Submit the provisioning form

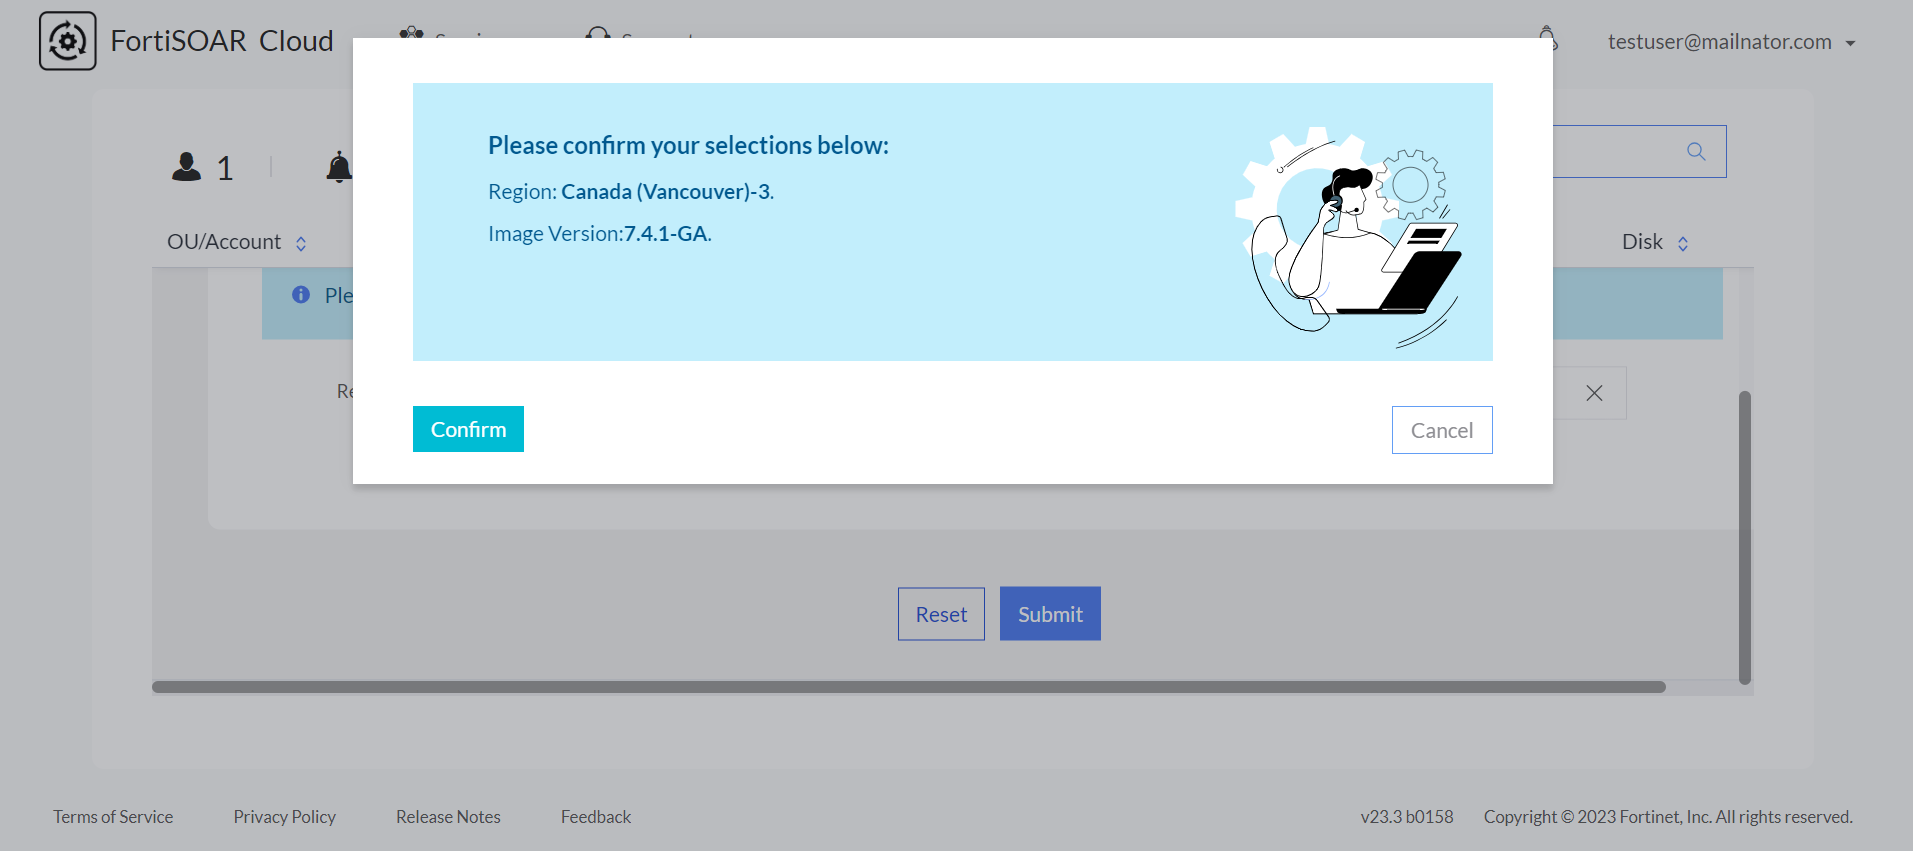tap(1050, 614)
